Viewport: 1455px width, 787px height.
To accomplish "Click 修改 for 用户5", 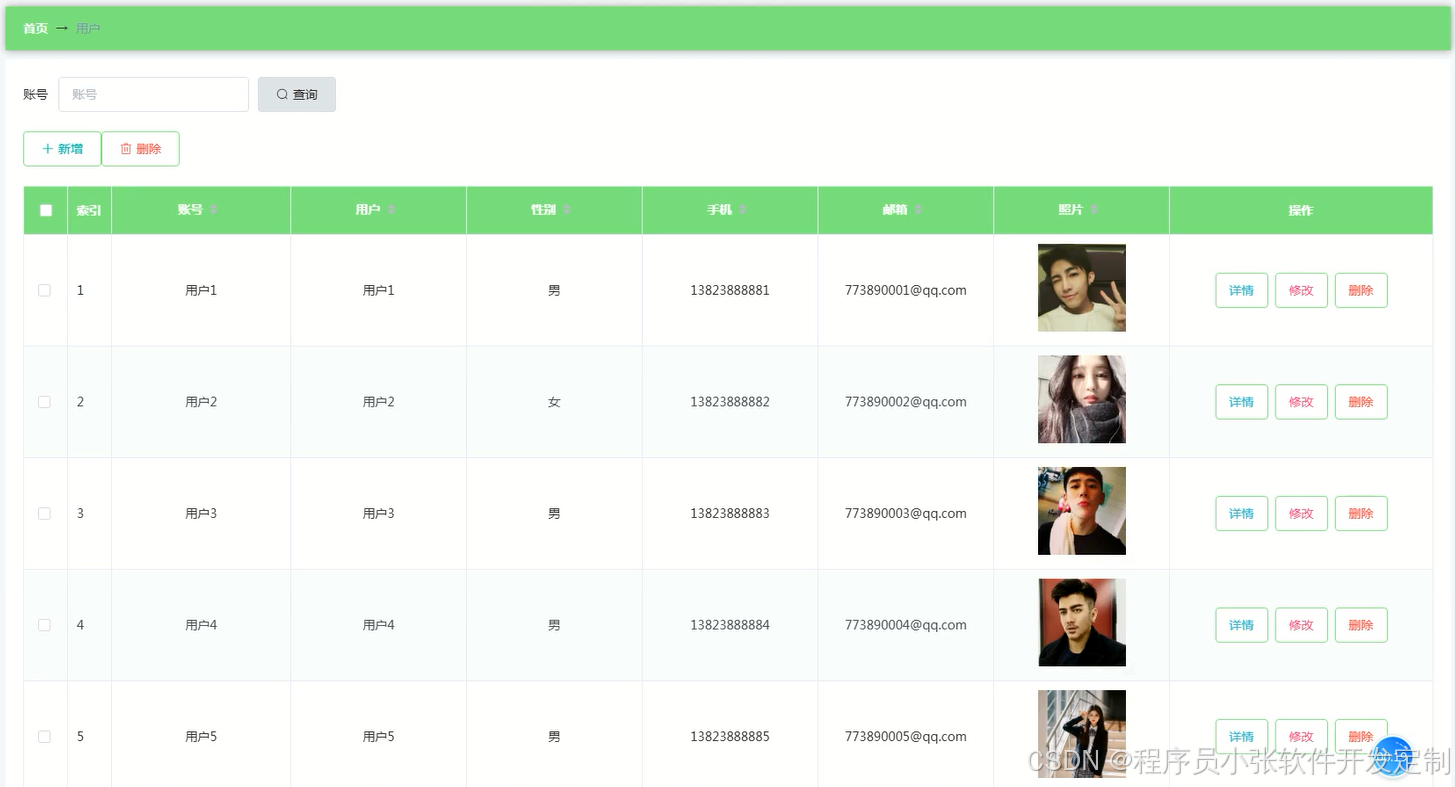I will [x=1301, y=736].
